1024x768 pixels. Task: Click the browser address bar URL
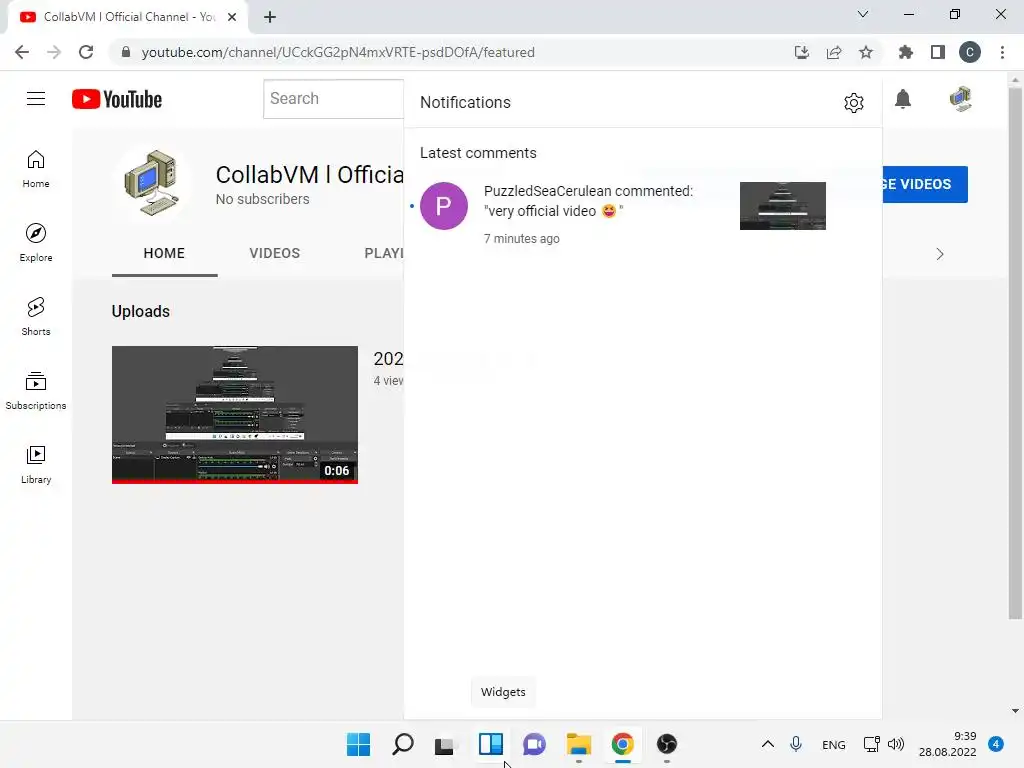[x=338, y=52]
